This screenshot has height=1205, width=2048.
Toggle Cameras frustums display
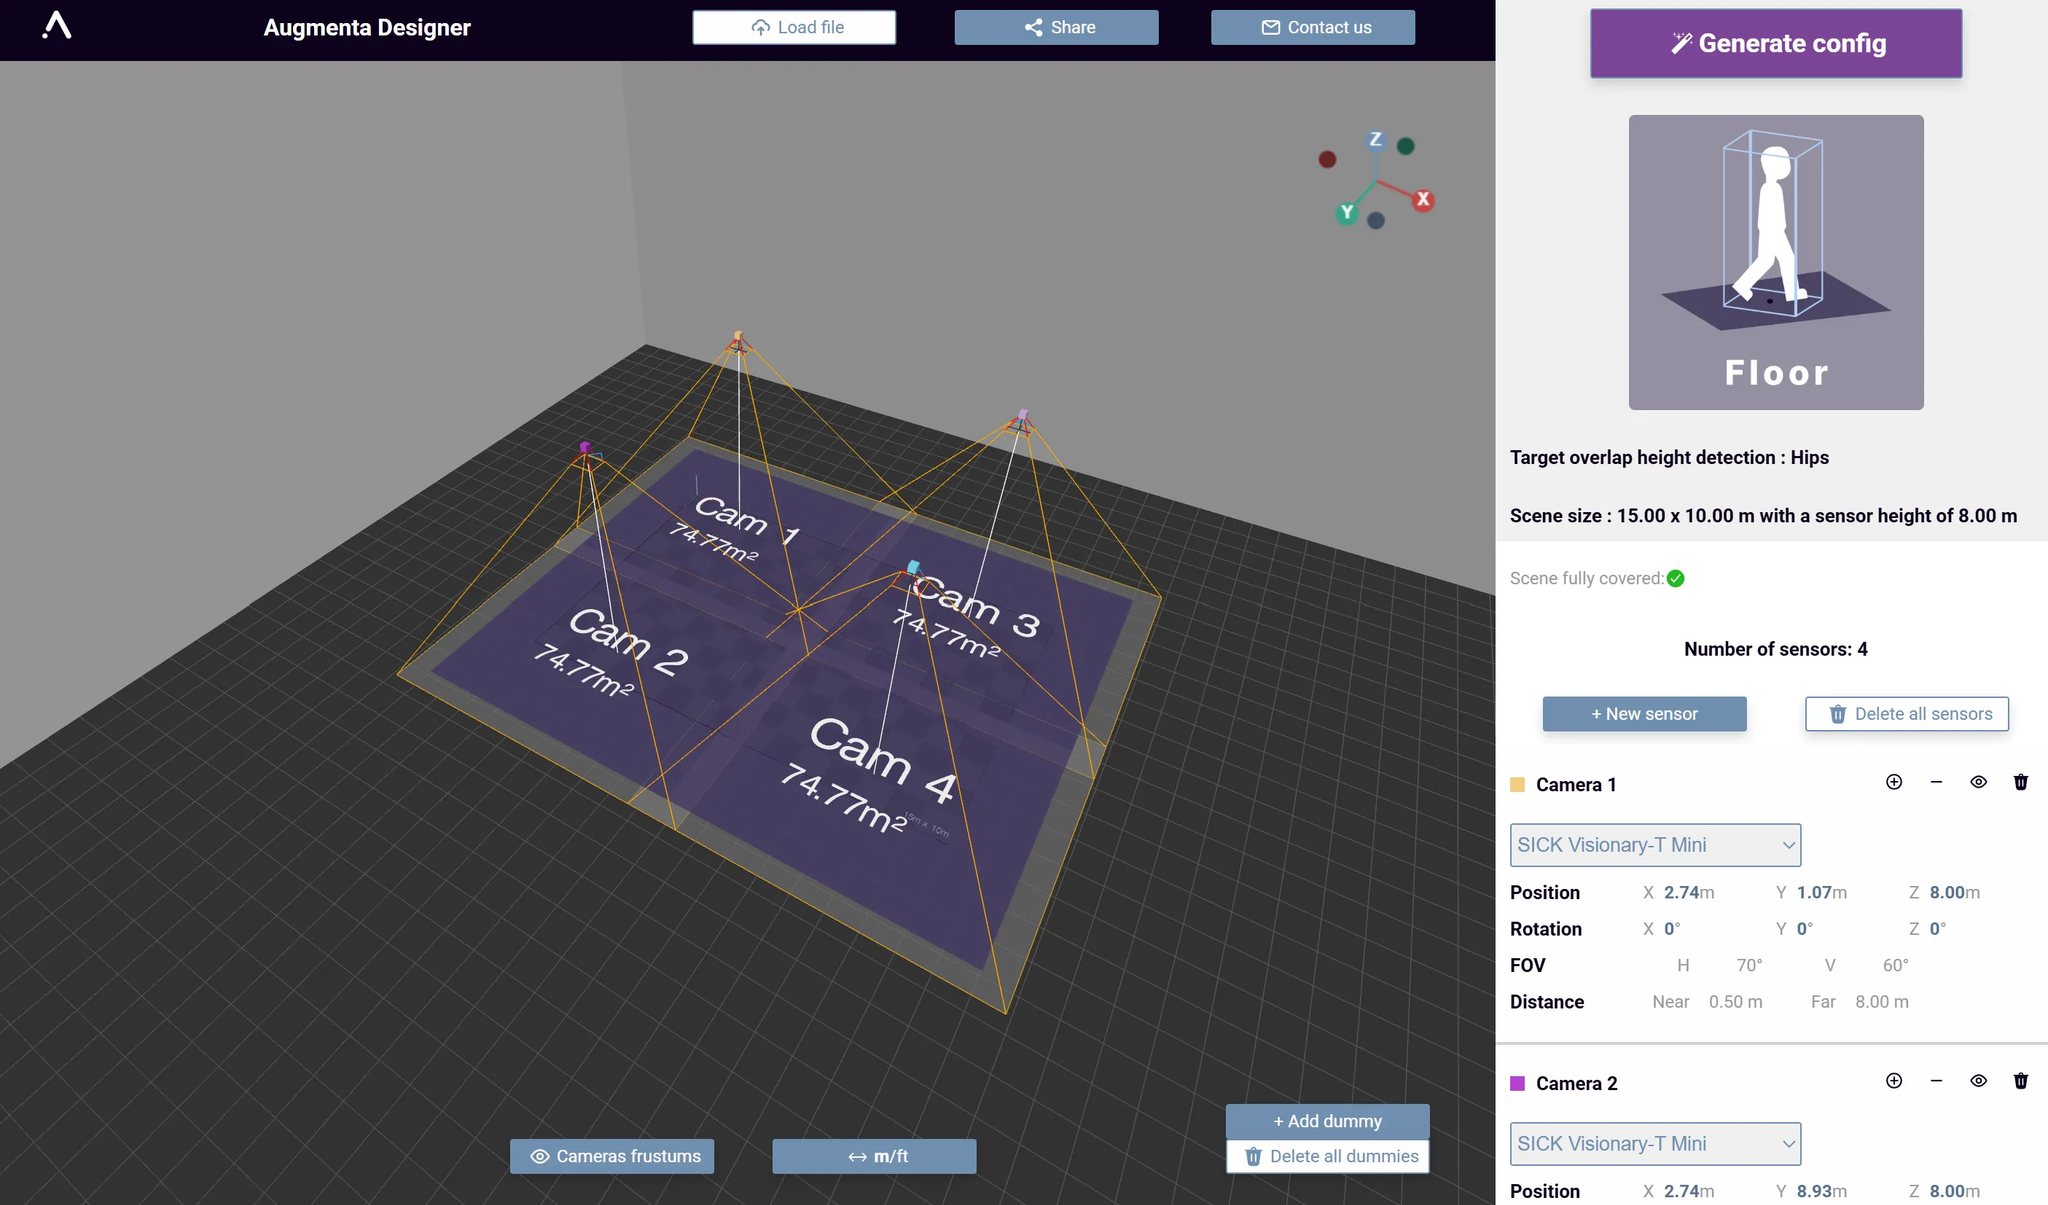pos(612,1156)
